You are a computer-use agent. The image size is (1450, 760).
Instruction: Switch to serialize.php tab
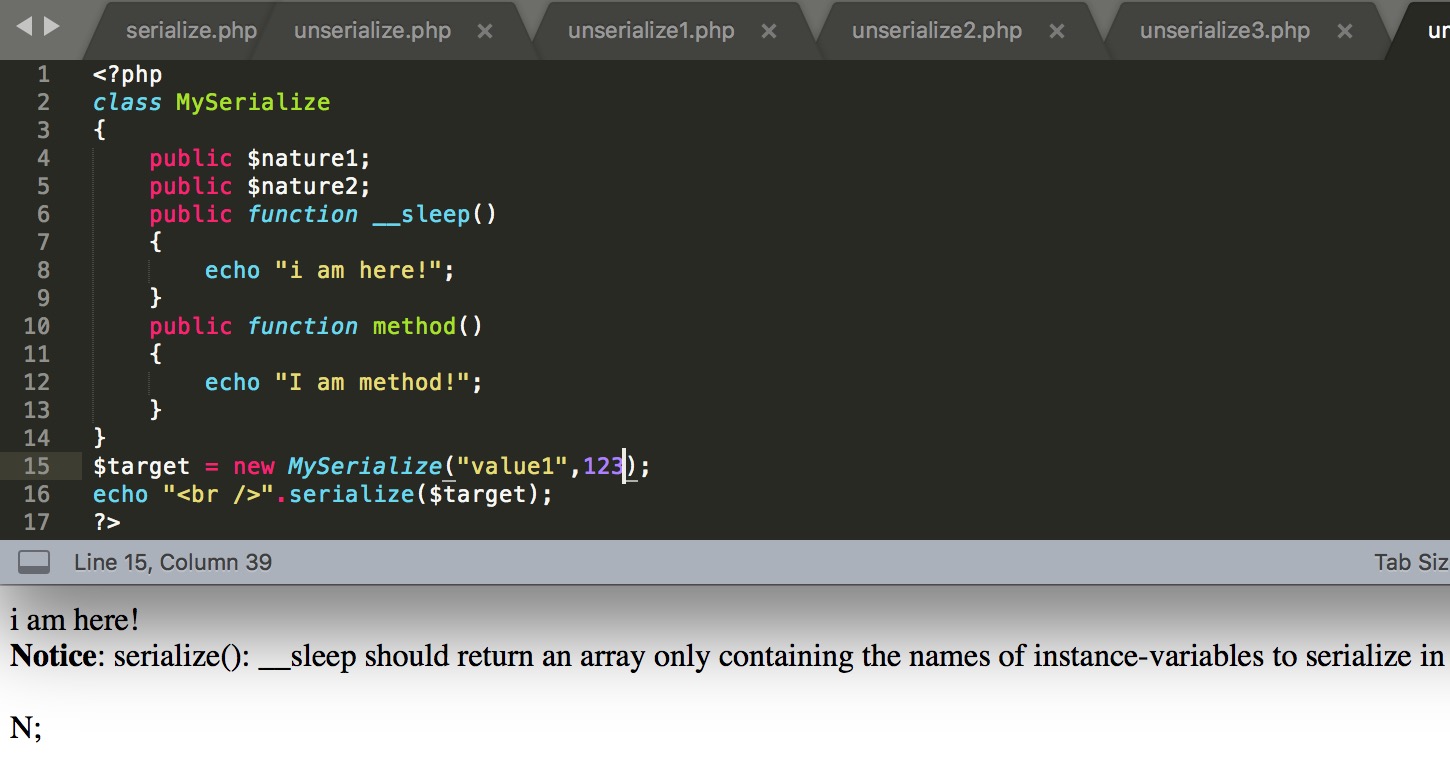pos(191,30)
